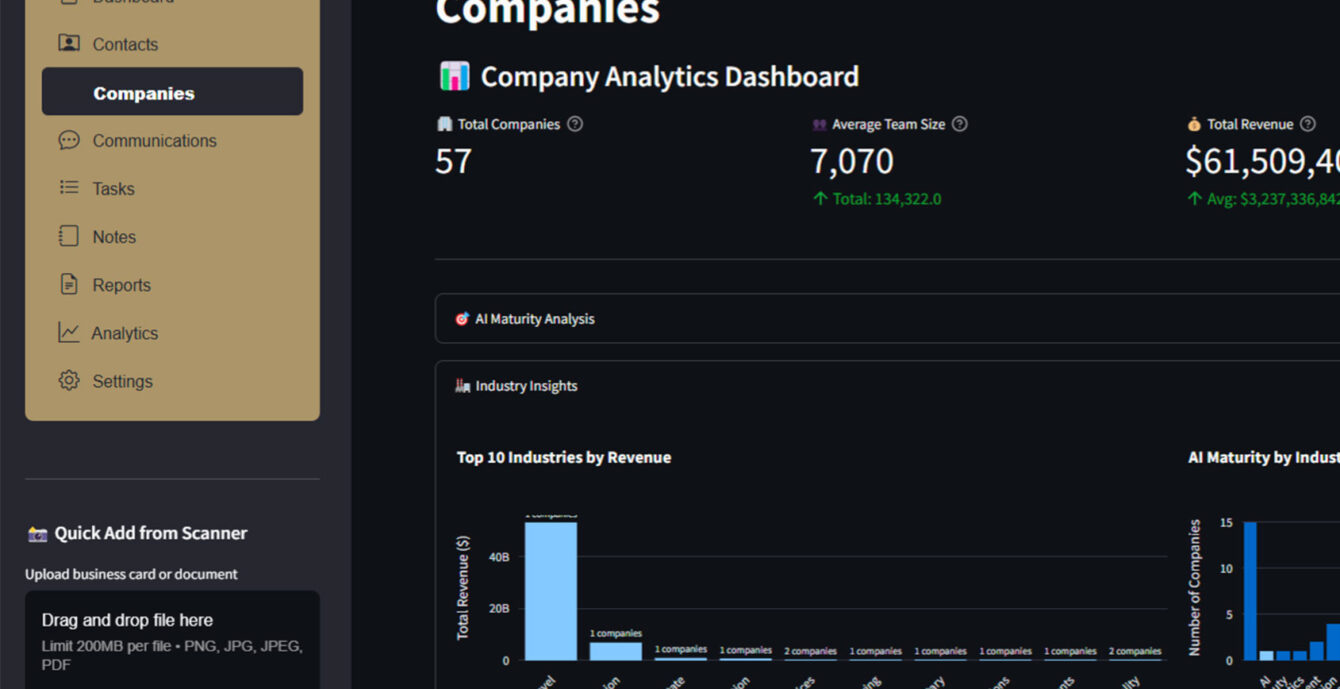Click help icon beside Average Team Size

click(960, 124)
